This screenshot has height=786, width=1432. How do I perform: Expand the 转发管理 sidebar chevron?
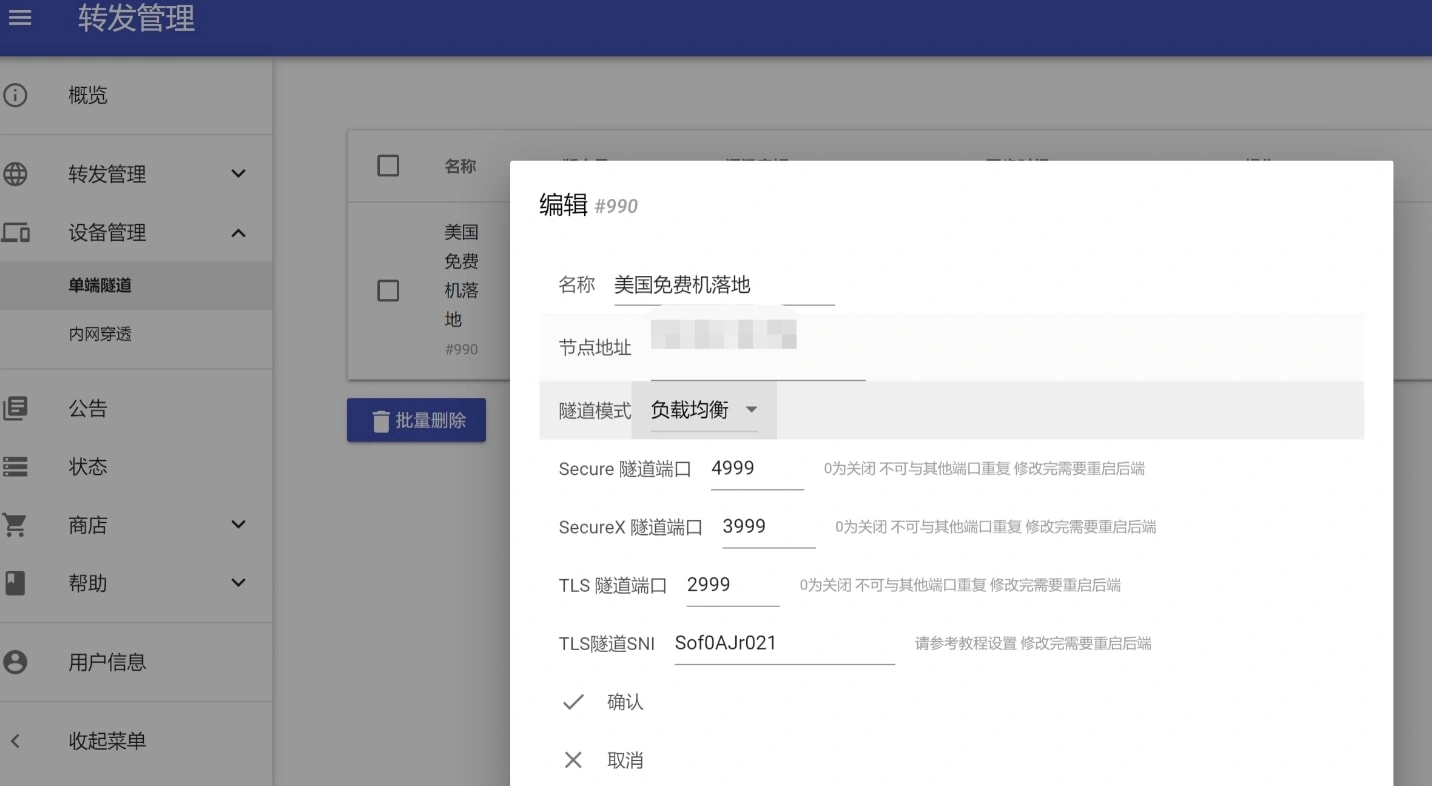[238, 174]
